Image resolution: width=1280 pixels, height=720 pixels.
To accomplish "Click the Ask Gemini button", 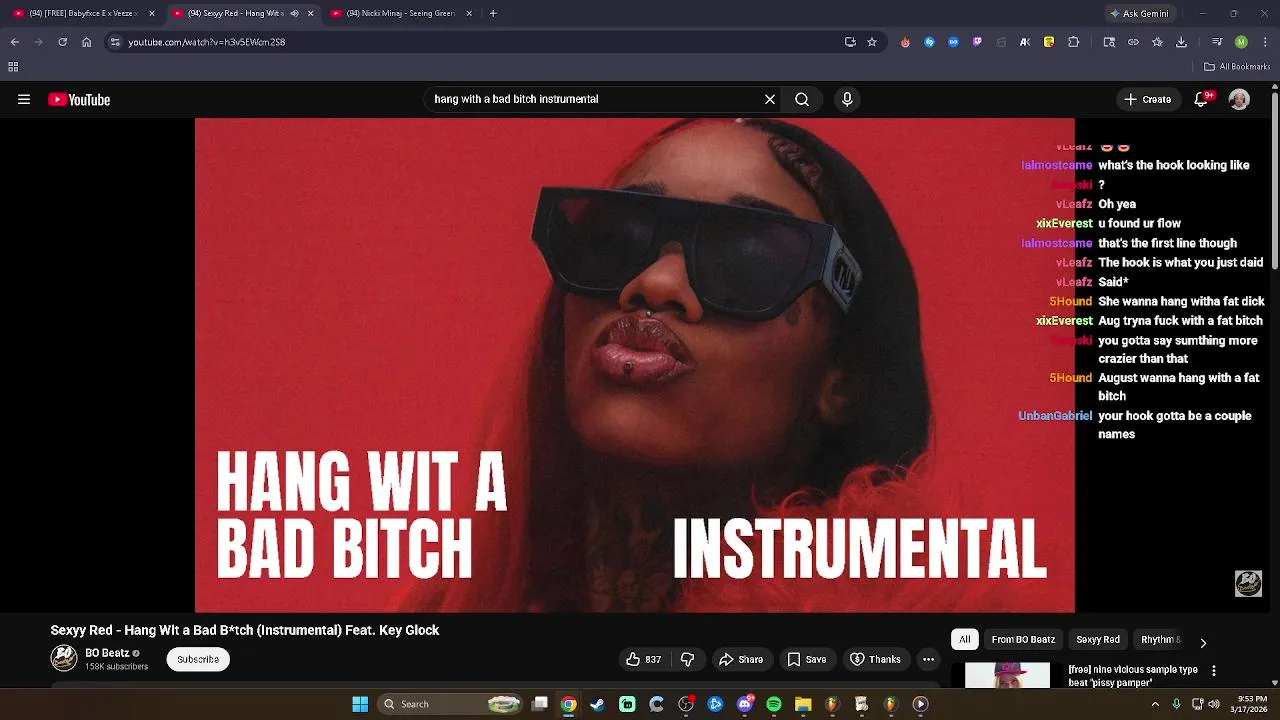I will tap(1139, 13).
